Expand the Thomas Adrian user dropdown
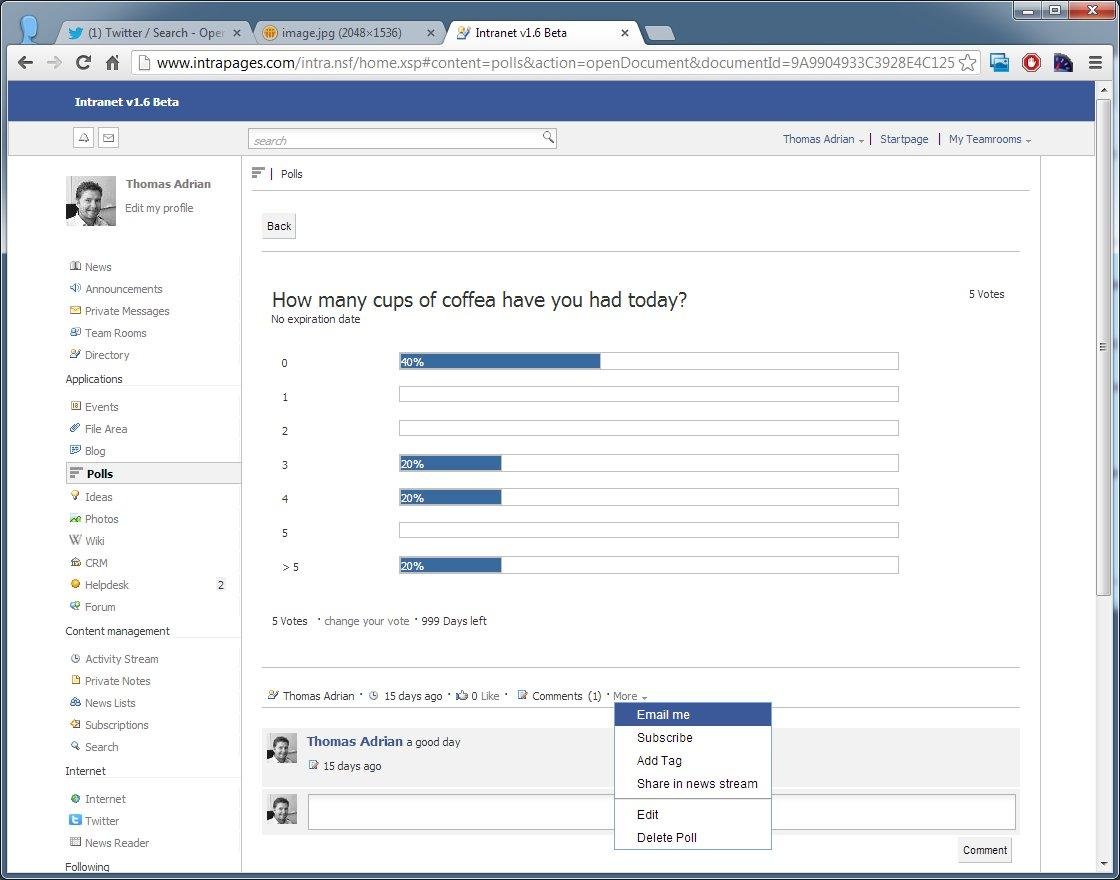 click(x=823, y=140)
